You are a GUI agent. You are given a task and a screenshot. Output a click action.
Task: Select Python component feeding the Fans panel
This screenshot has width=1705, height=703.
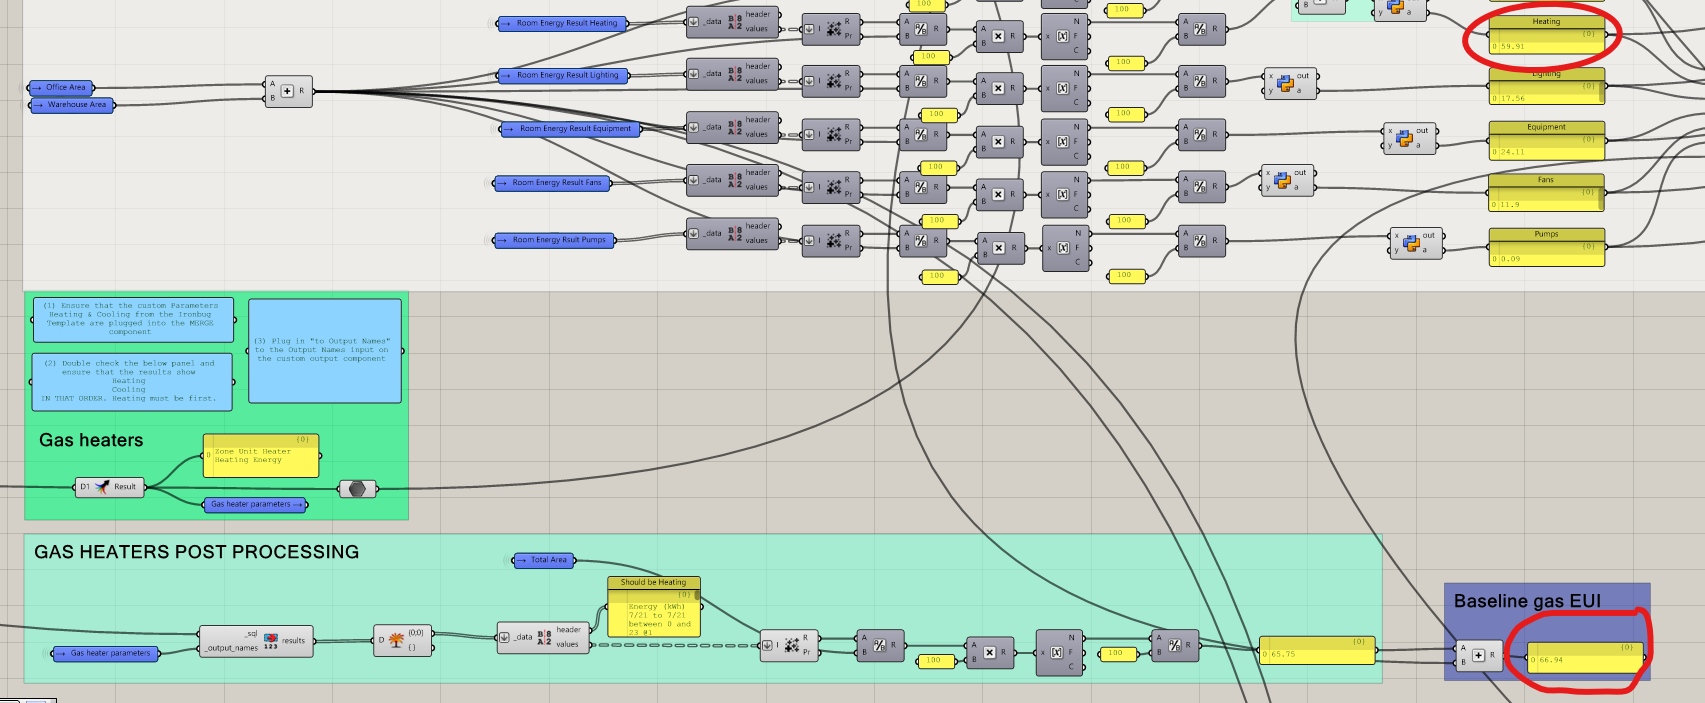click(x=1288, y=180)
